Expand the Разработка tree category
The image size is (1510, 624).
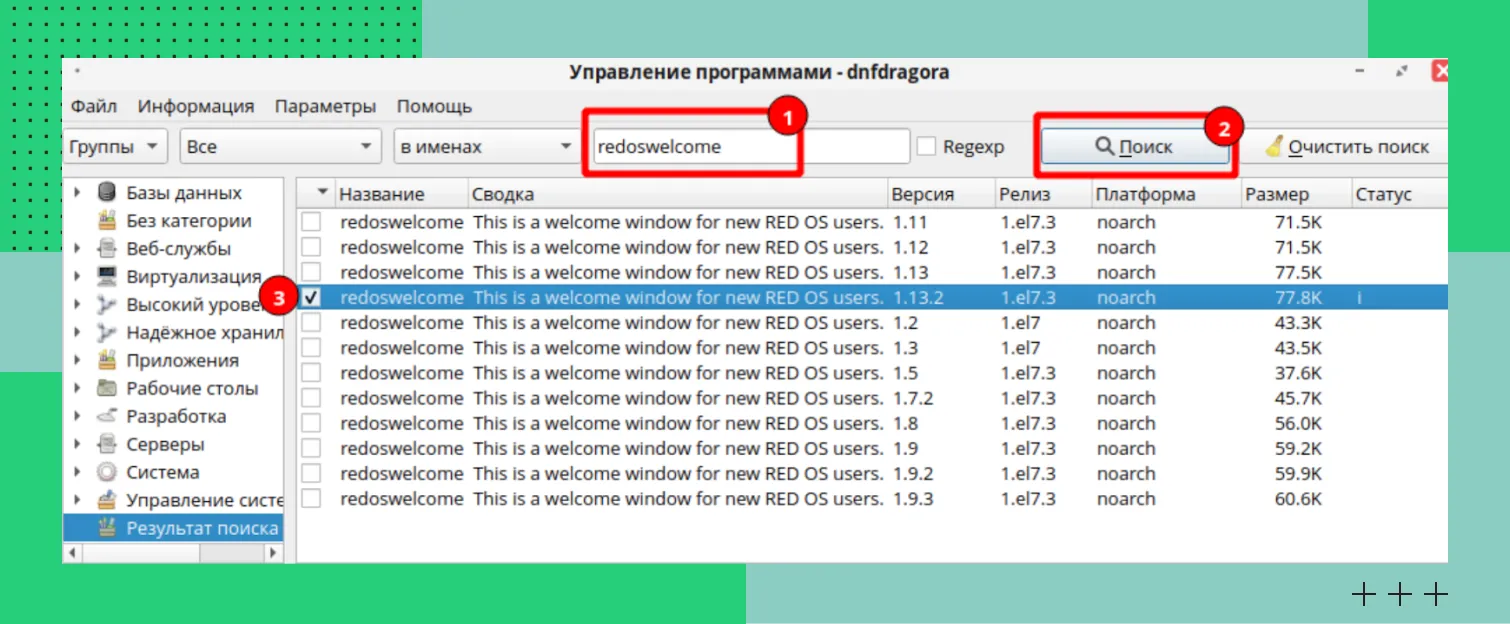tap(78, 417)
